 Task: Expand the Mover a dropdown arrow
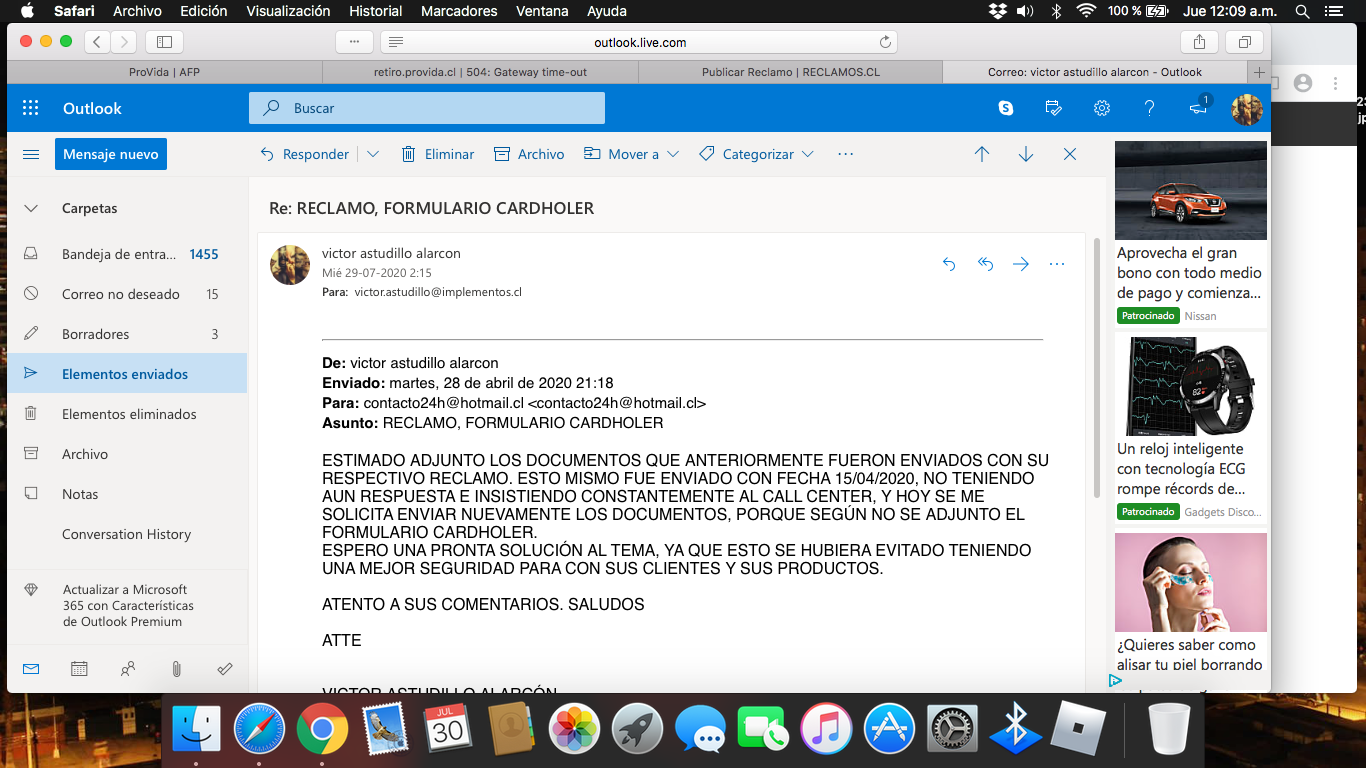tap(673, 154)
